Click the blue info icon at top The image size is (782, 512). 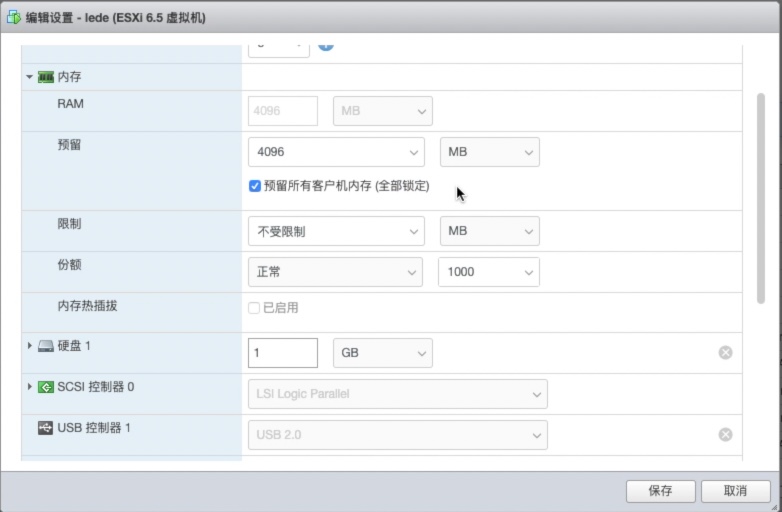325,45
